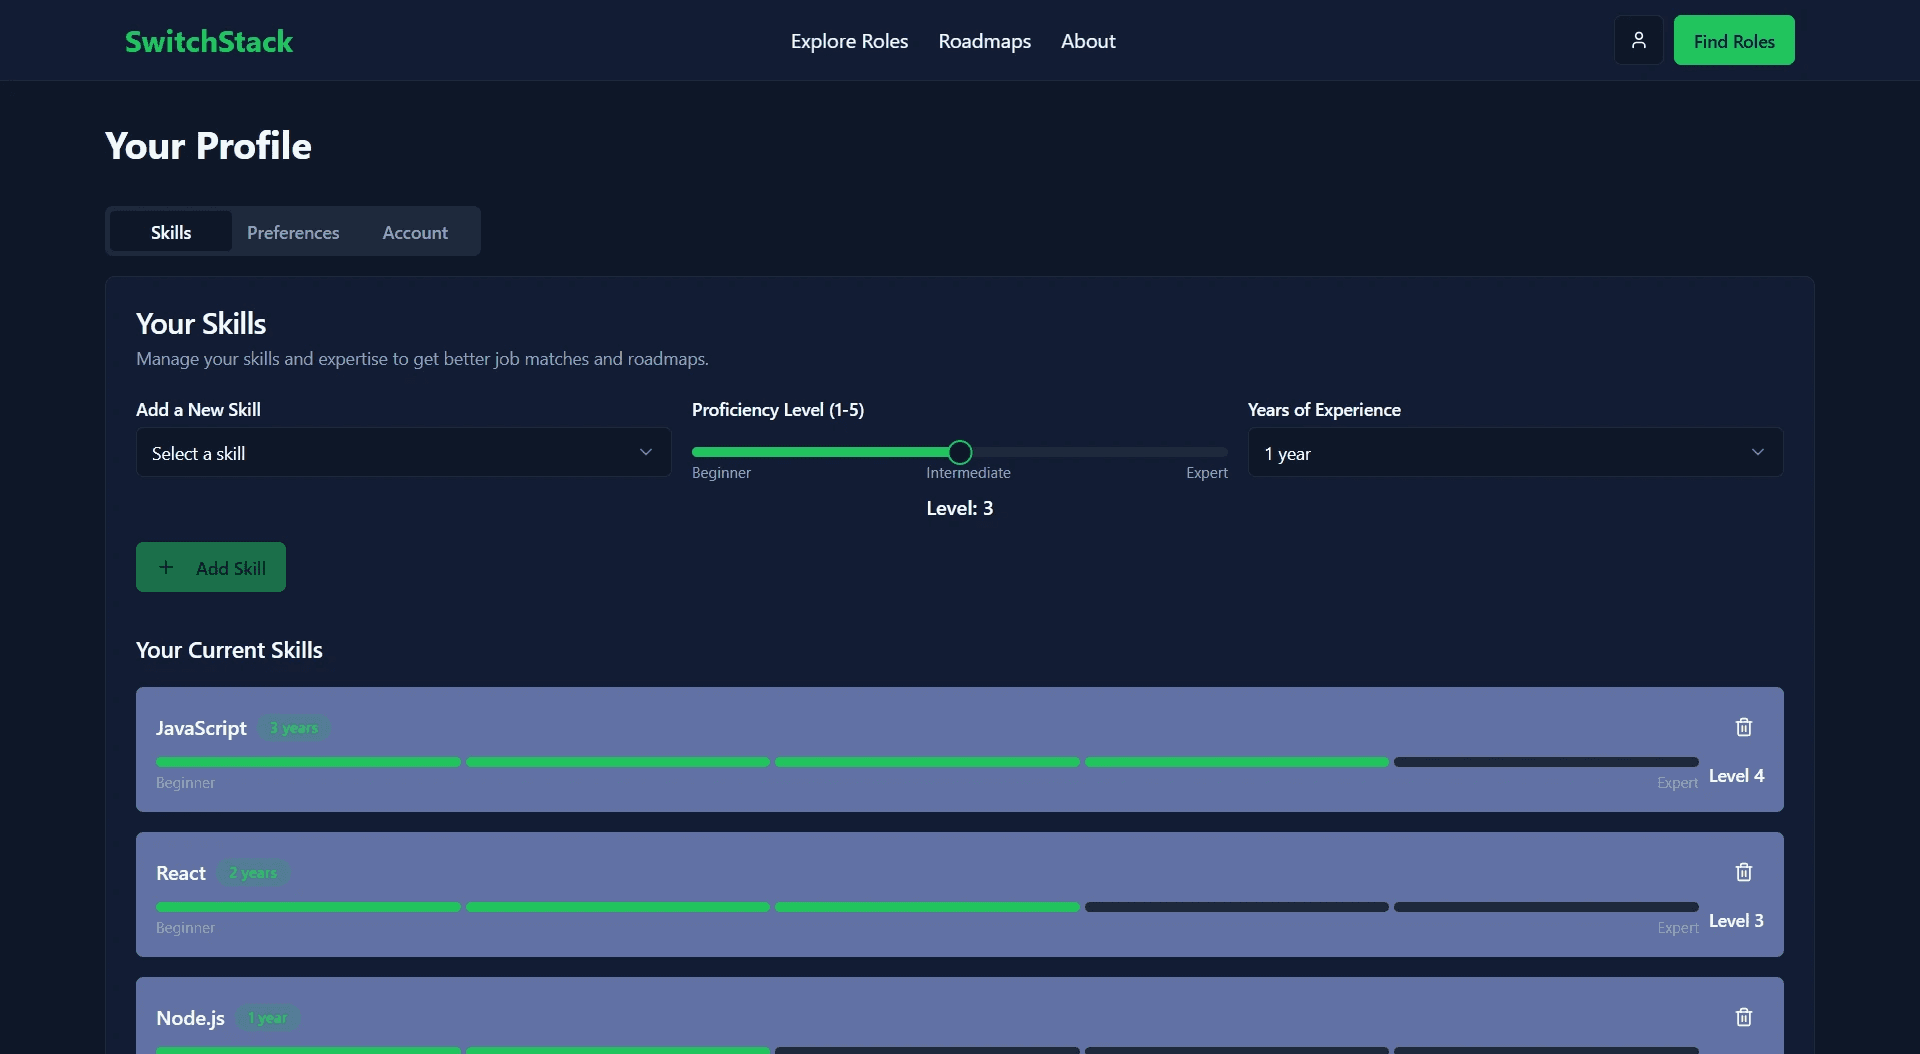Click the JavaScript 3 years badge
1920x1054 pixels.
[x=292, y=728]
